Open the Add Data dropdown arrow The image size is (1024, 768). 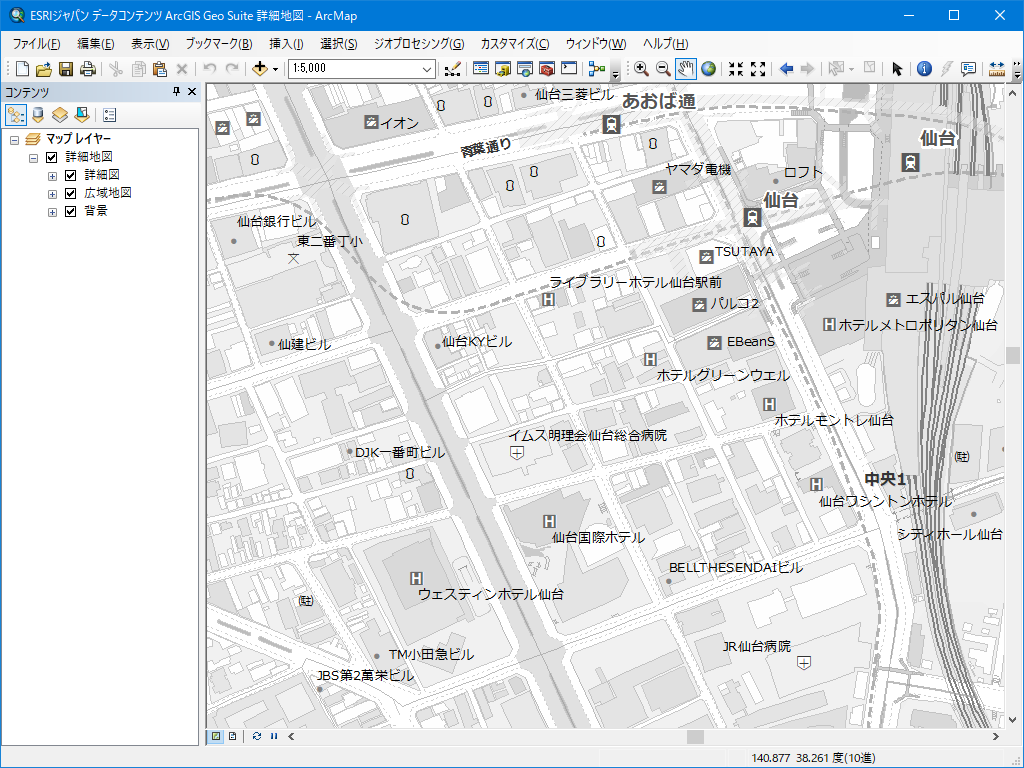[x=276, y=69]
